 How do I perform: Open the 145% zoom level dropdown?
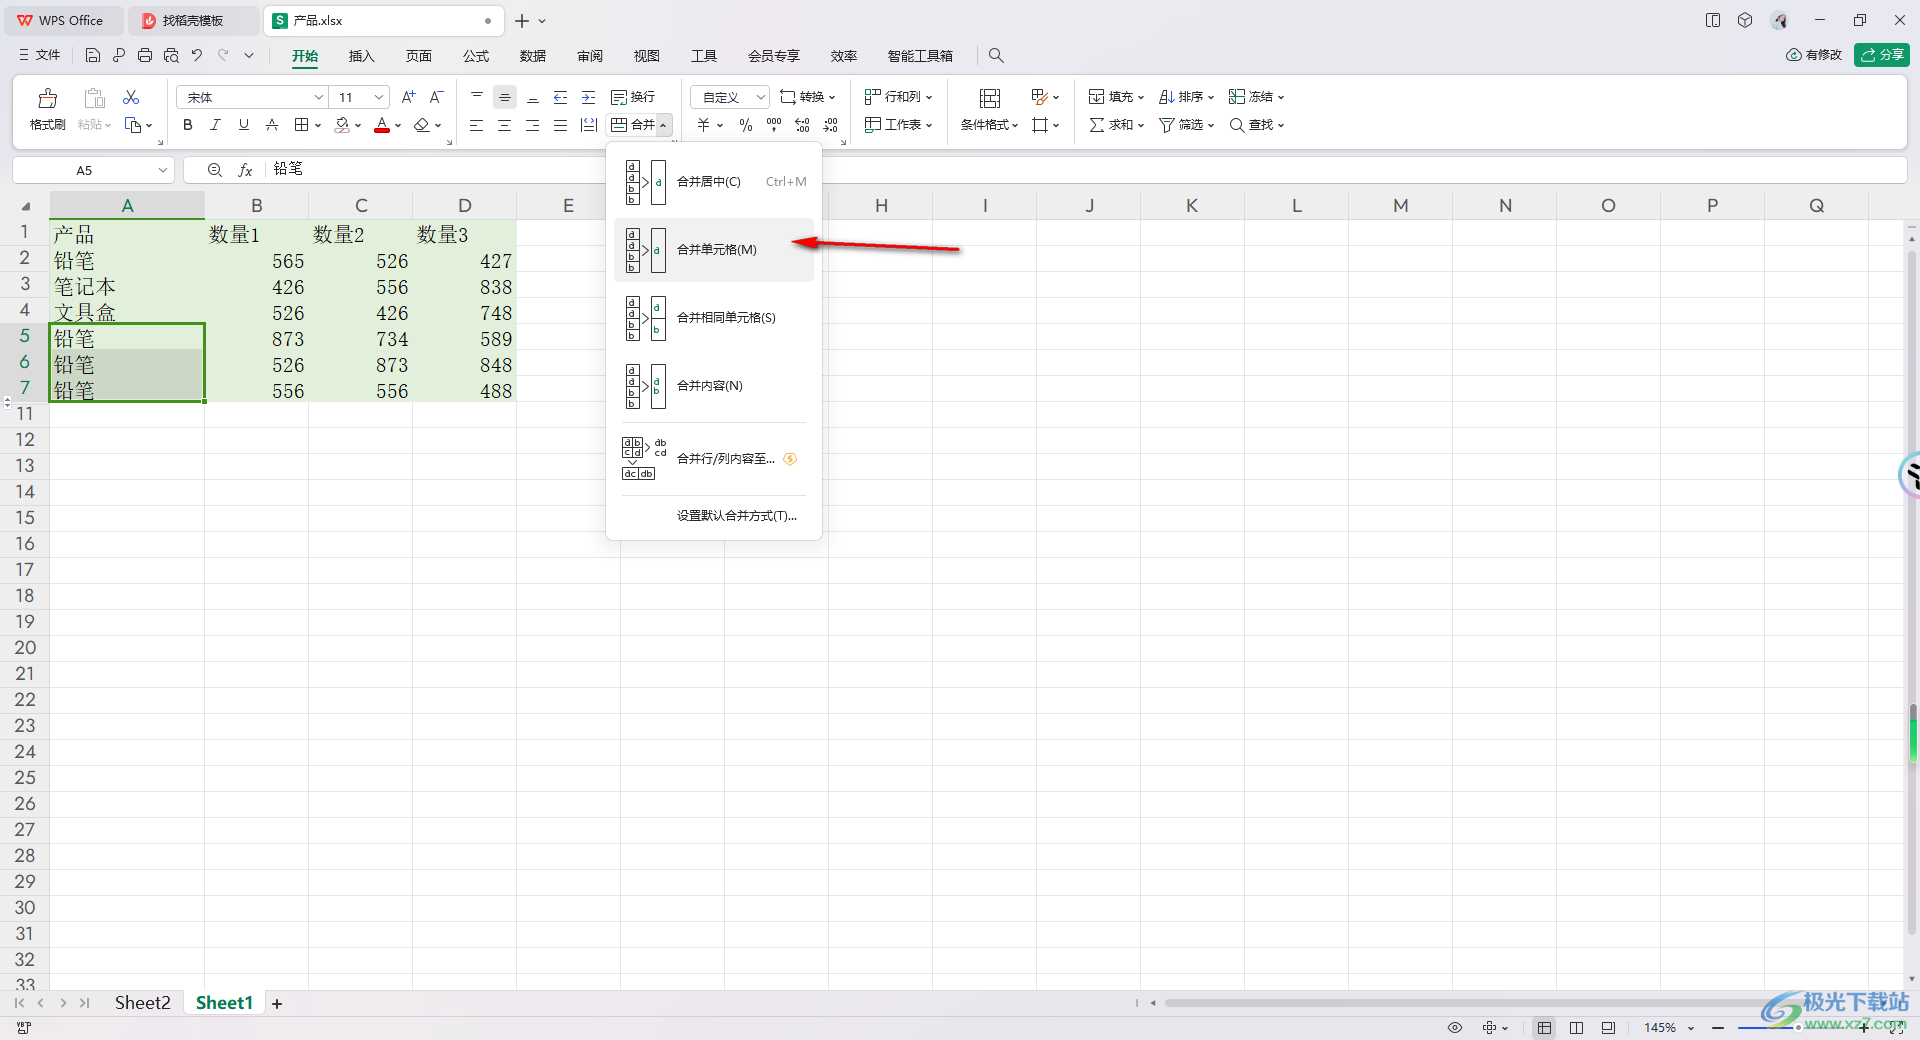coord(1691,1028)
